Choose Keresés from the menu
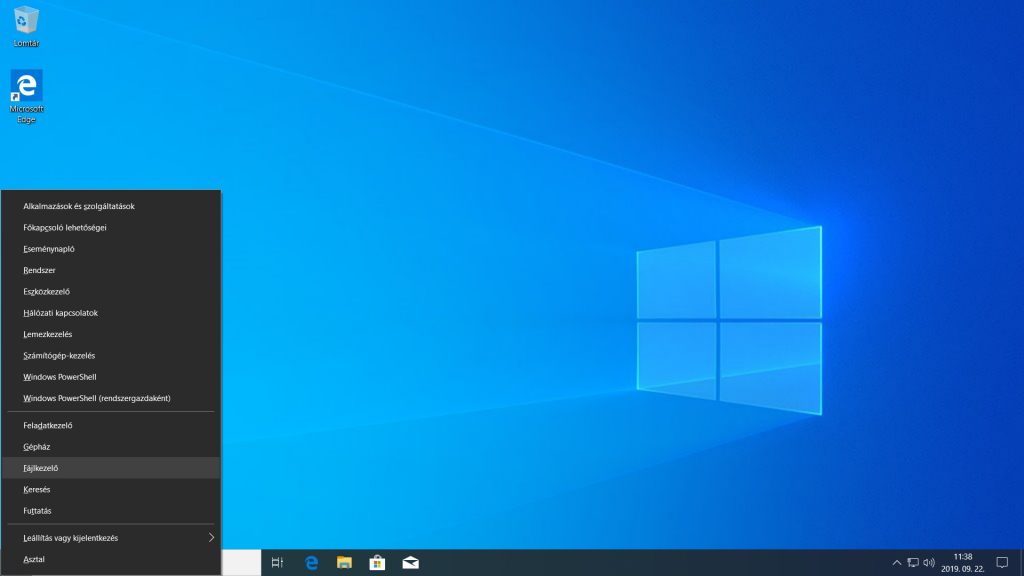This screenshot has height=576, width=1024. (111, 489)
